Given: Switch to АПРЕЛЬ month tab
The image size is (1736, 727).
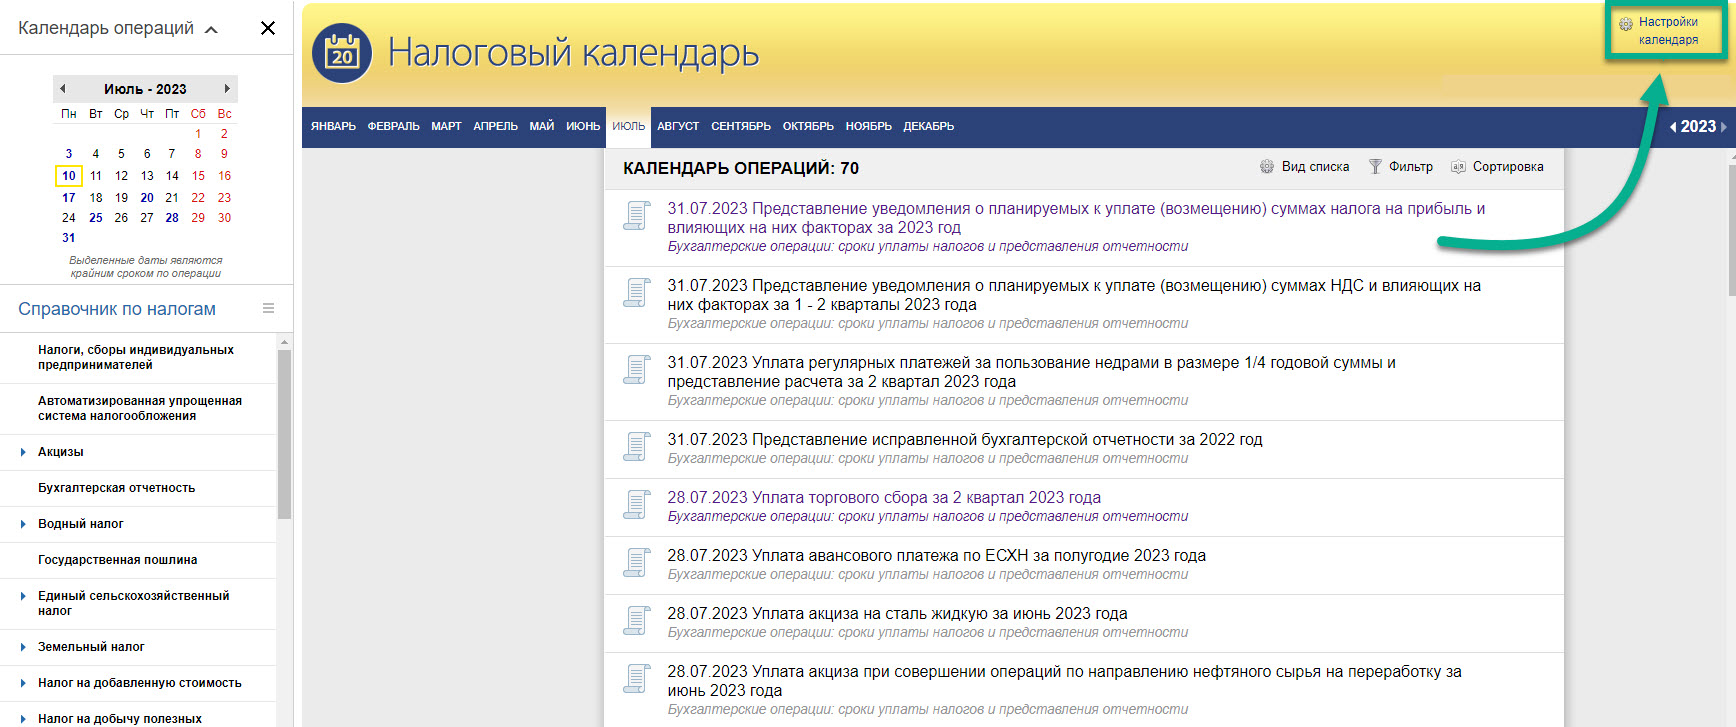Looking at the screenshot, I should pyautogui.click(x=495, y=127).
